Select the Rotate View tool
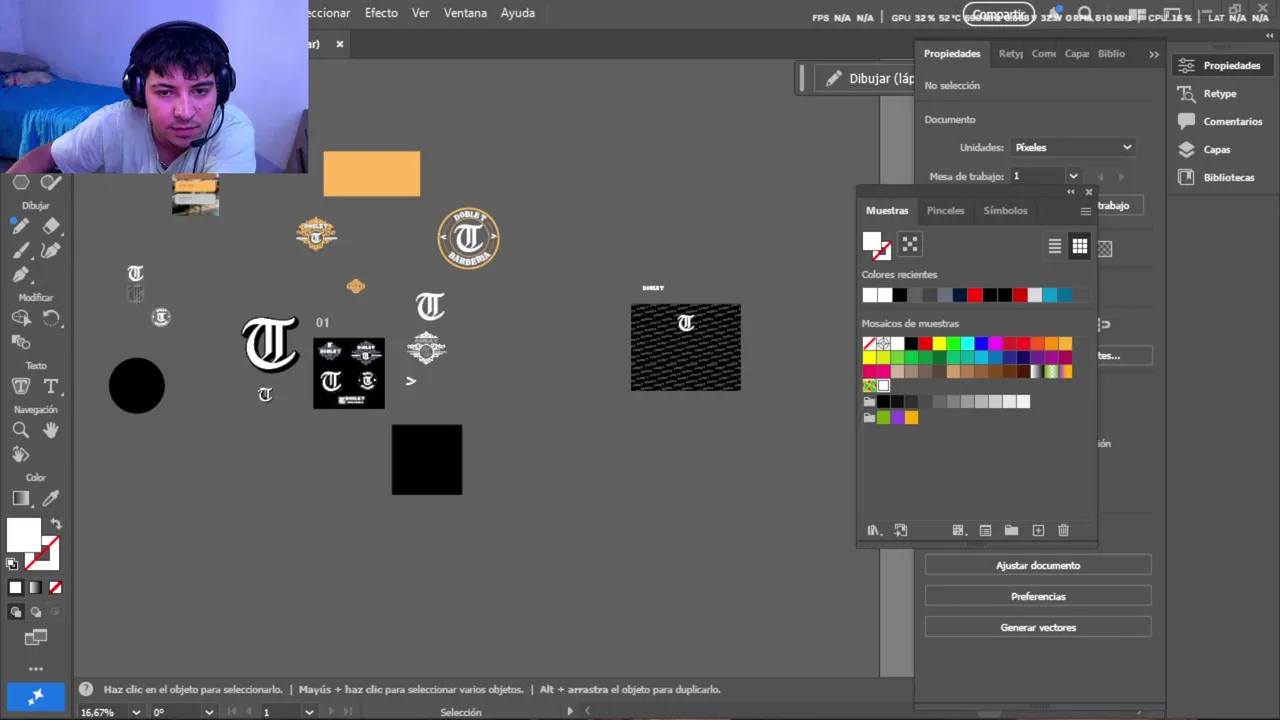1280x720 pixels. pos(20,454)
